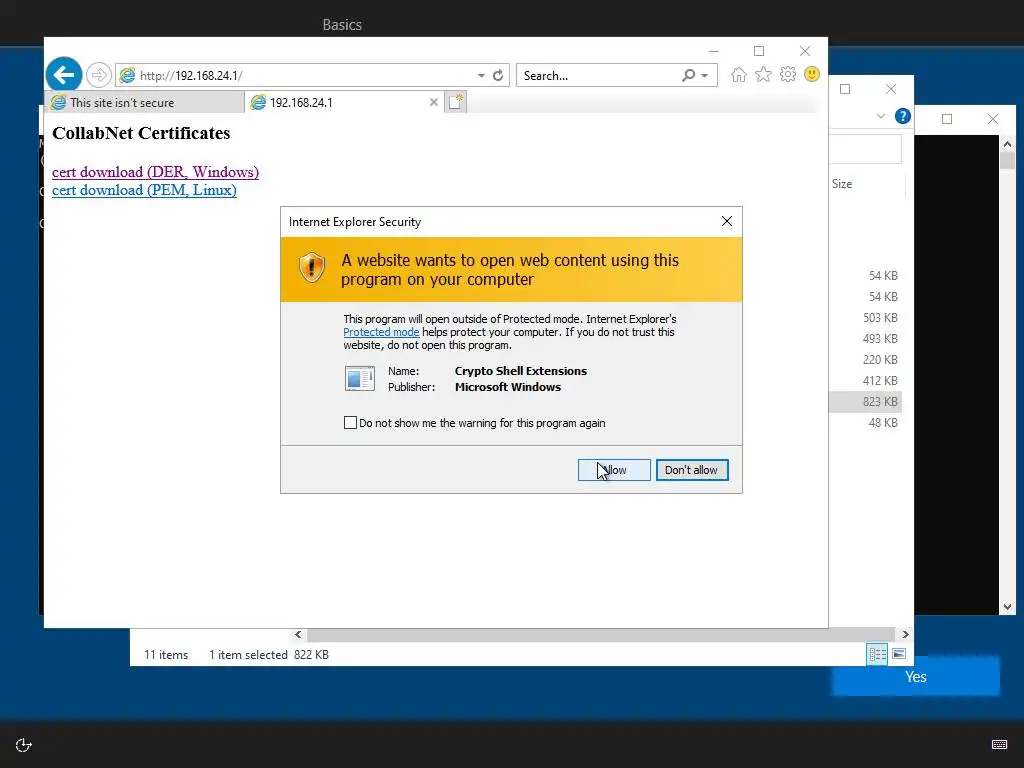Screen dimensions: 1024x768
Task: Check "Do not show me the warning" checkbox
Action: (x=350, y=423)
